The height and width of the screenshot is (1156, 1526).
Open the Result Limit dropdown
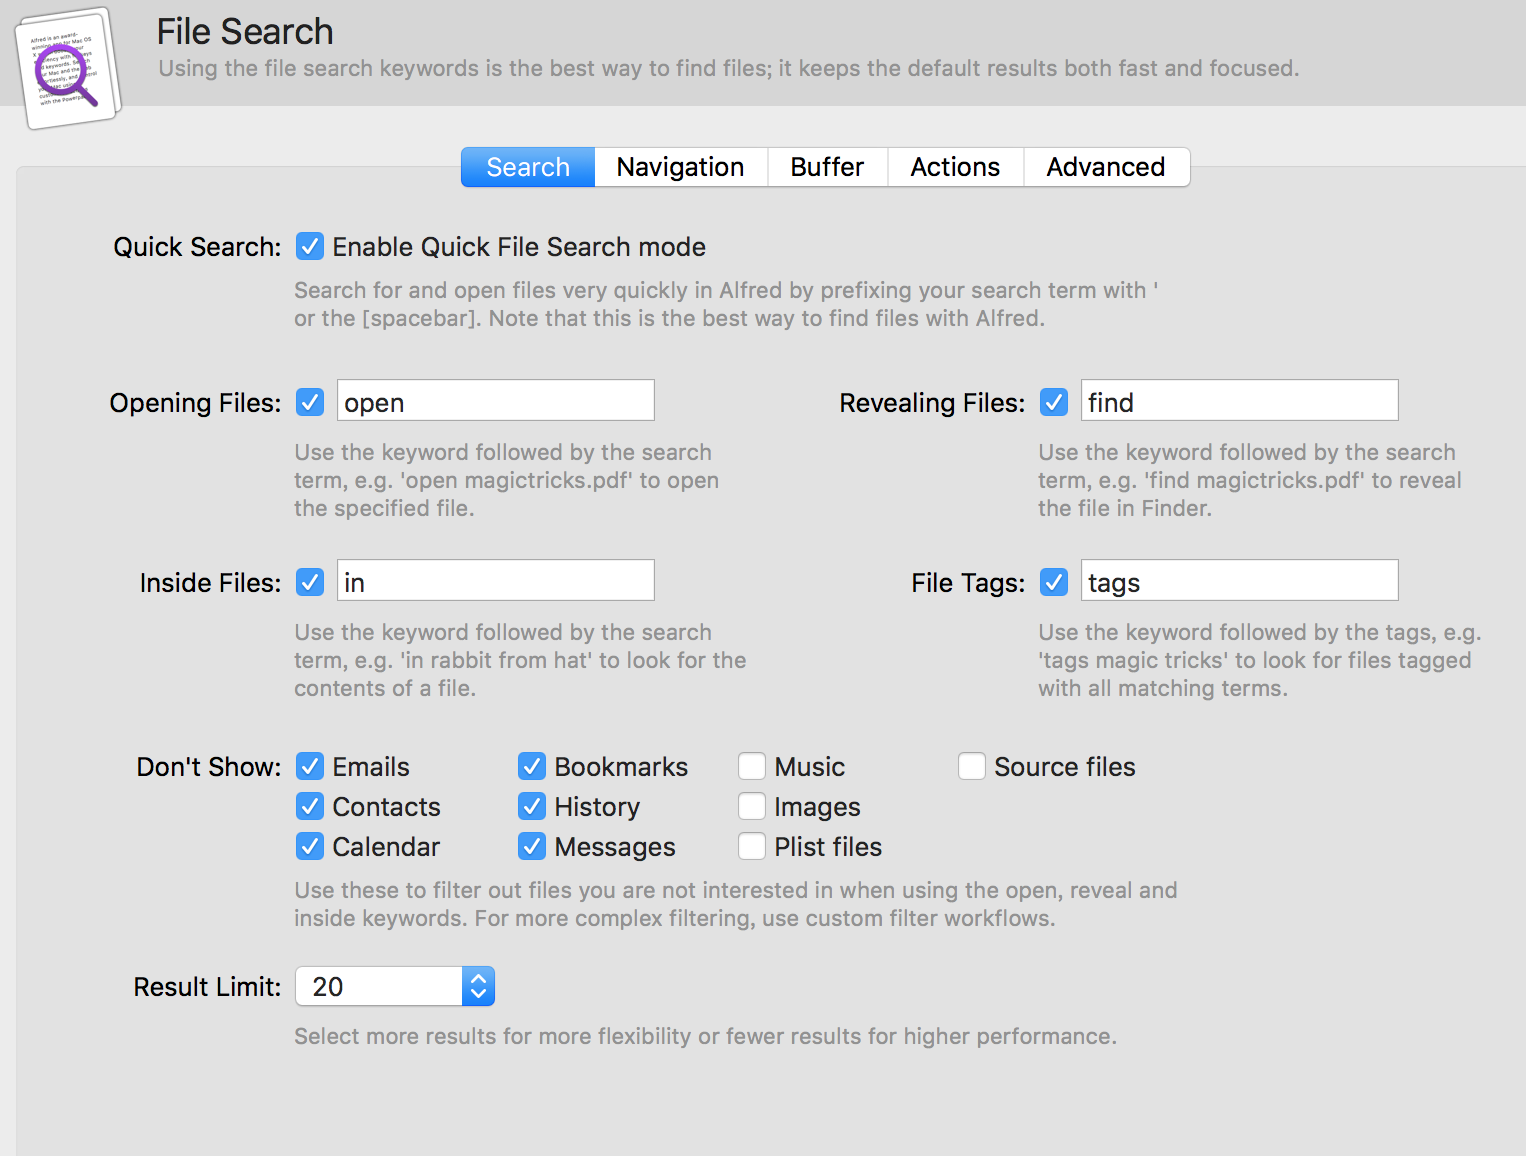coord(395,987)
